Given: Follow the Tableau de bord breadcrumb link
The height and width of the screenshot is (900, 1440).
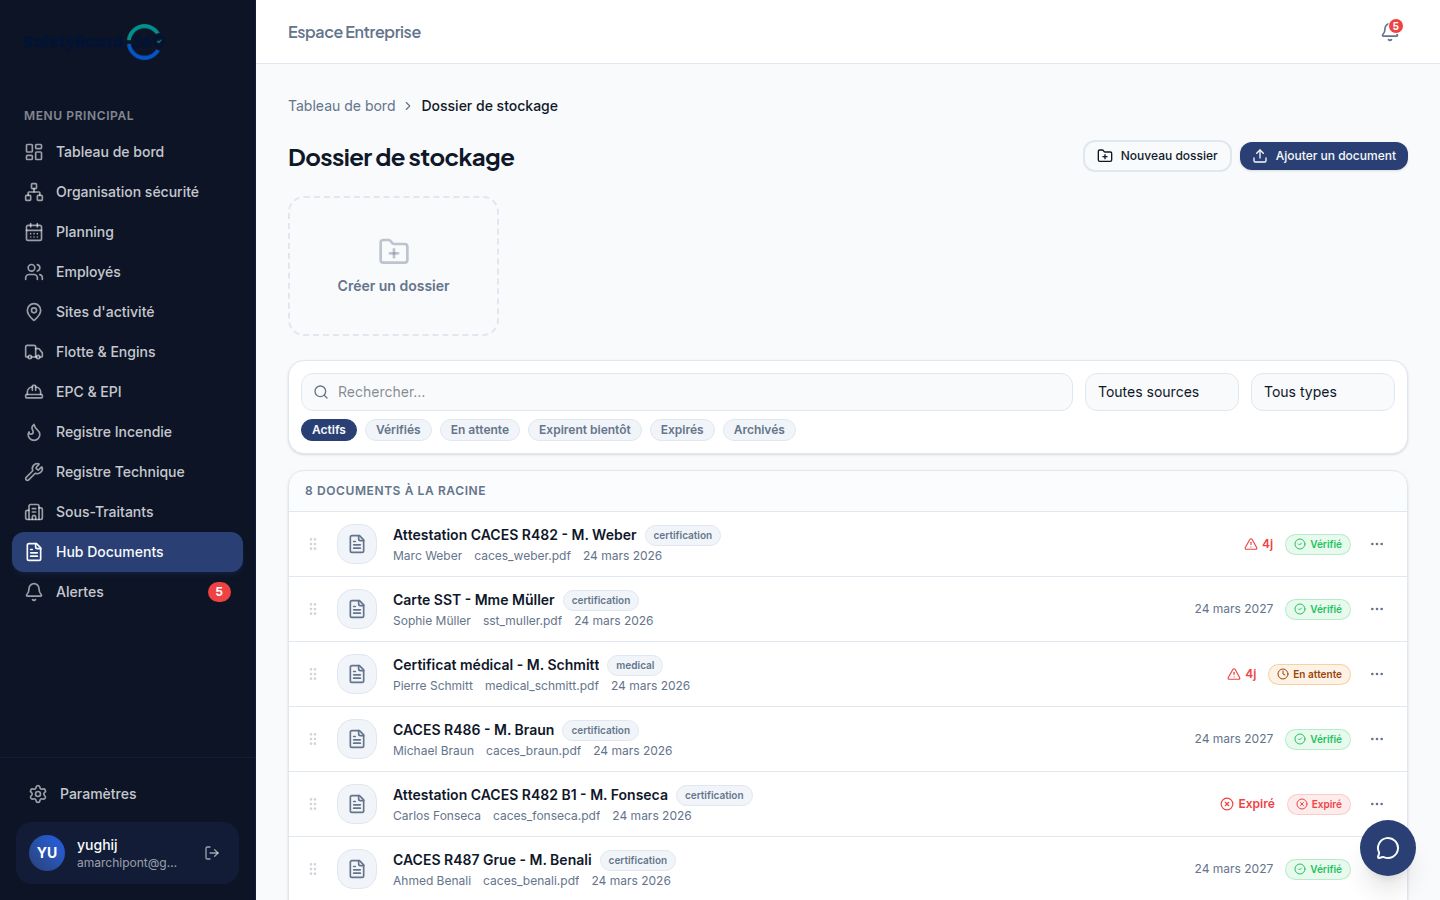Looking at the screenshot, I should point(342,106).
